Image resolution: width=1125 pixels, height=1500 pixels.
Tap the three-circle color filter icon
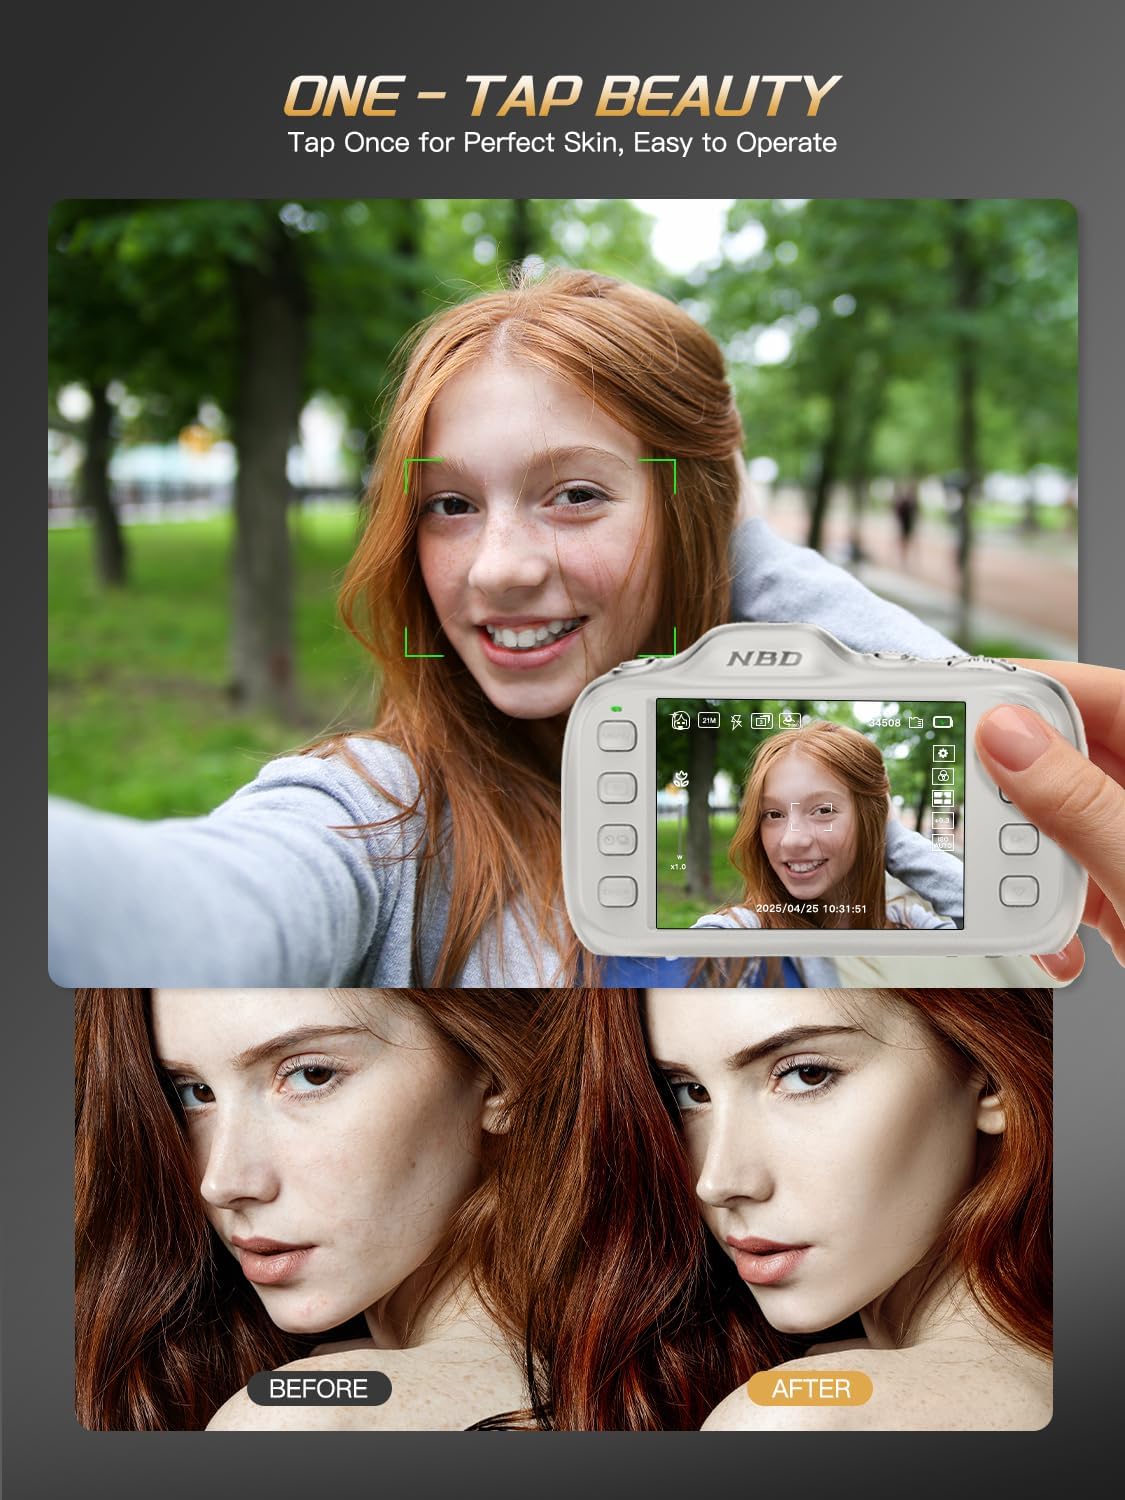943,776
